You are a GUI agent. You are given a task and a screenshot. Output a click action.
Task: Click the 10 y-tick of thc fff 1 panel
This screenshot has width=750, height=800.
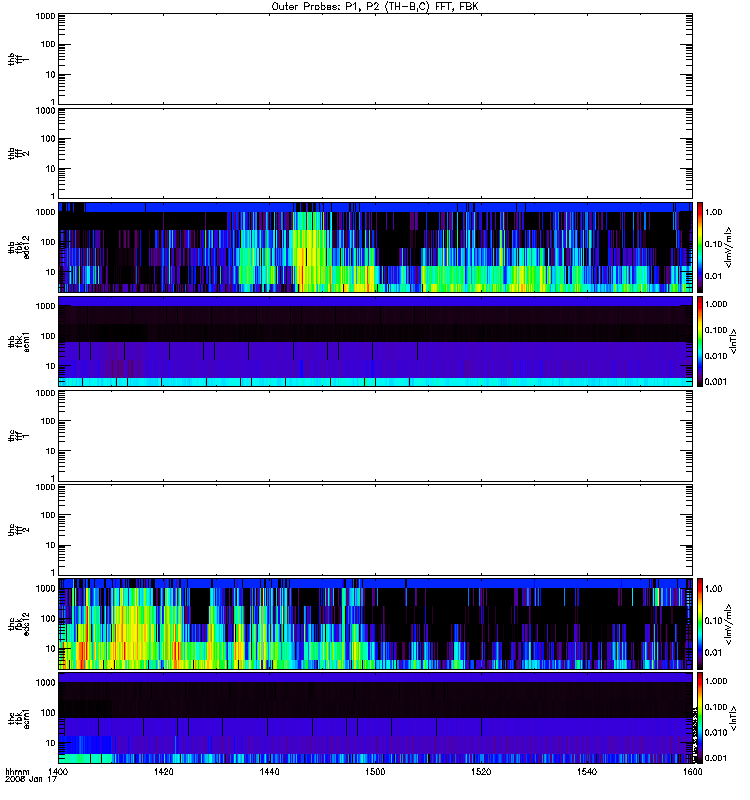(51, 451)
